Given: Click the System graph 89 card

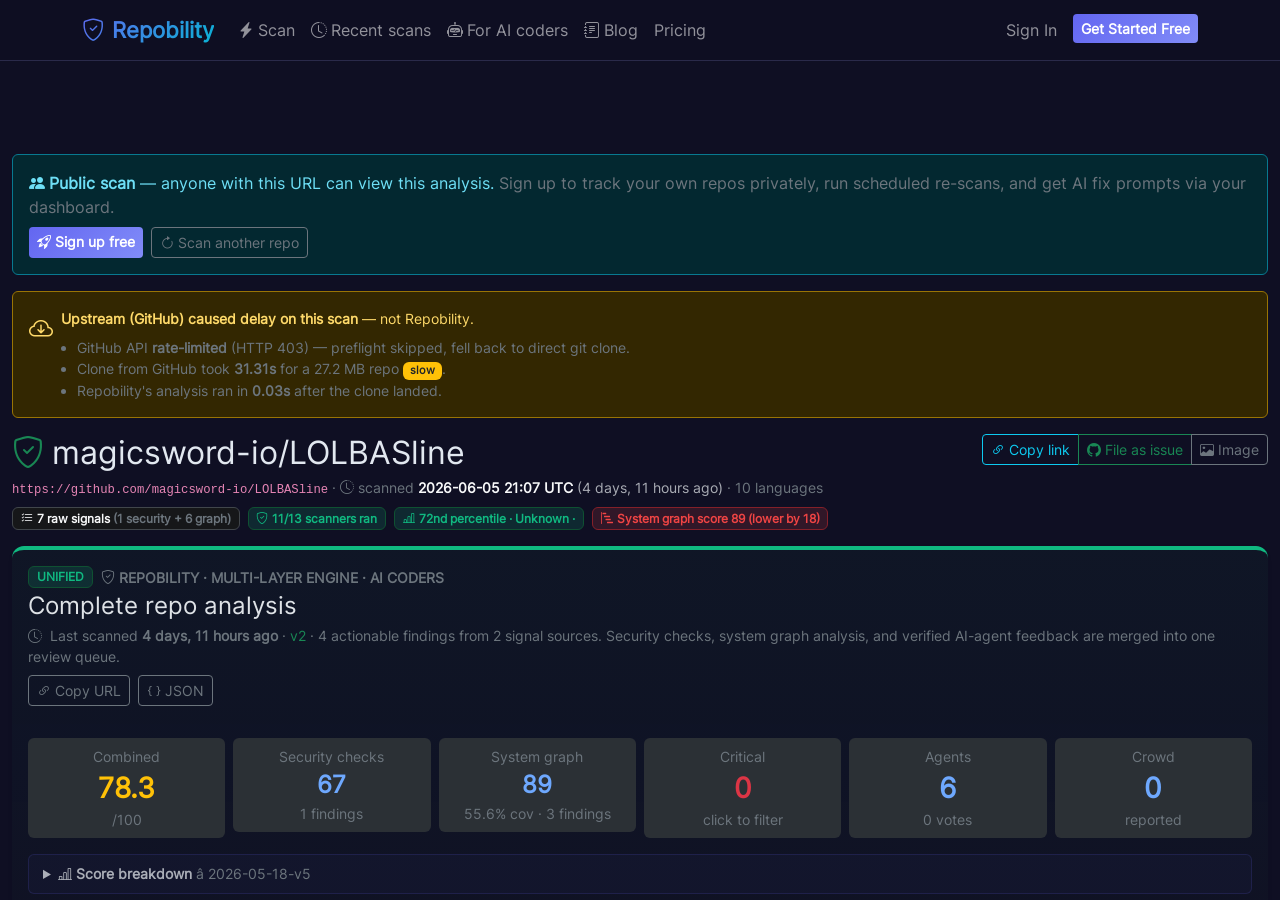Looking at the screenshot, I should click(537, 785).
